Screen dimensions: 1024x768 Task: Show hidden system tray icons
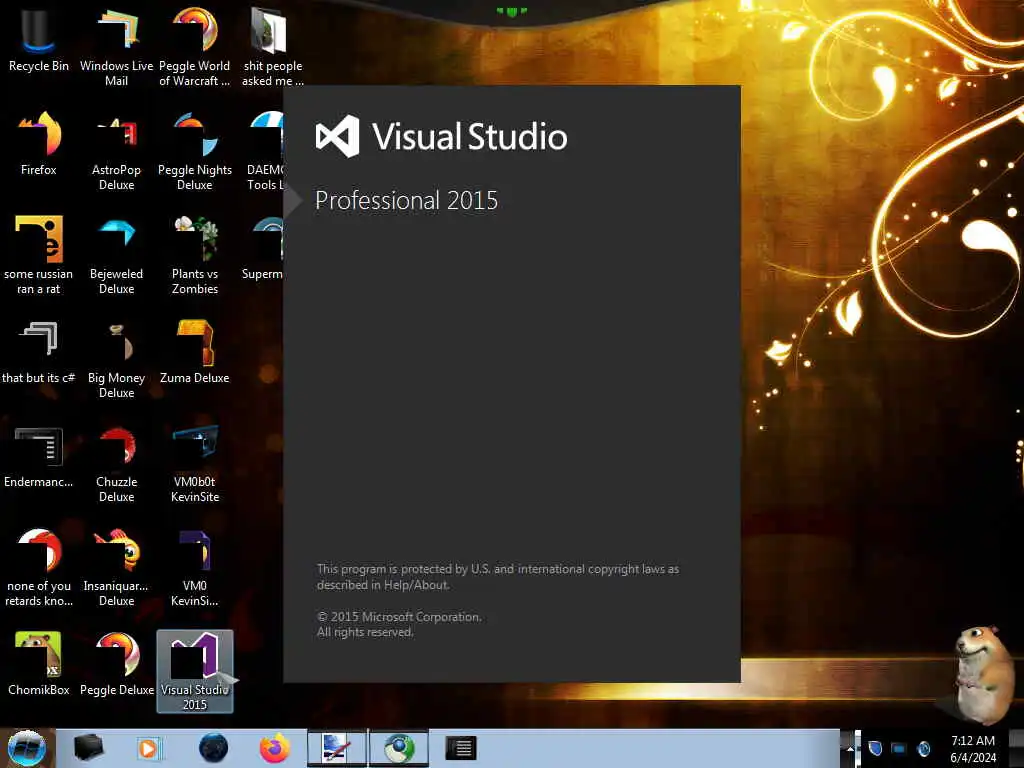[x=850, y=748]
